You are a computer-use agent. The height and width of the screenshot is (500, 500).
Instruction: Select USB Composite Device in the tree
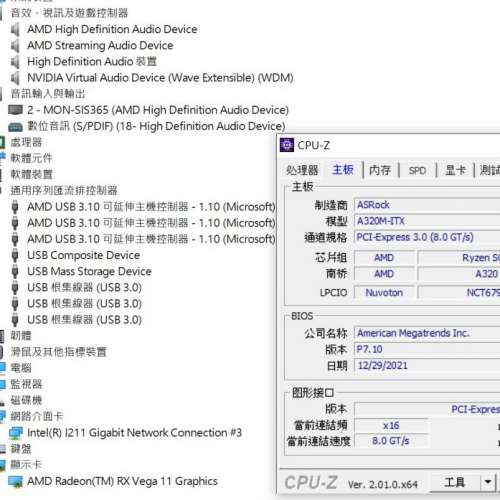tap(84, 256)
